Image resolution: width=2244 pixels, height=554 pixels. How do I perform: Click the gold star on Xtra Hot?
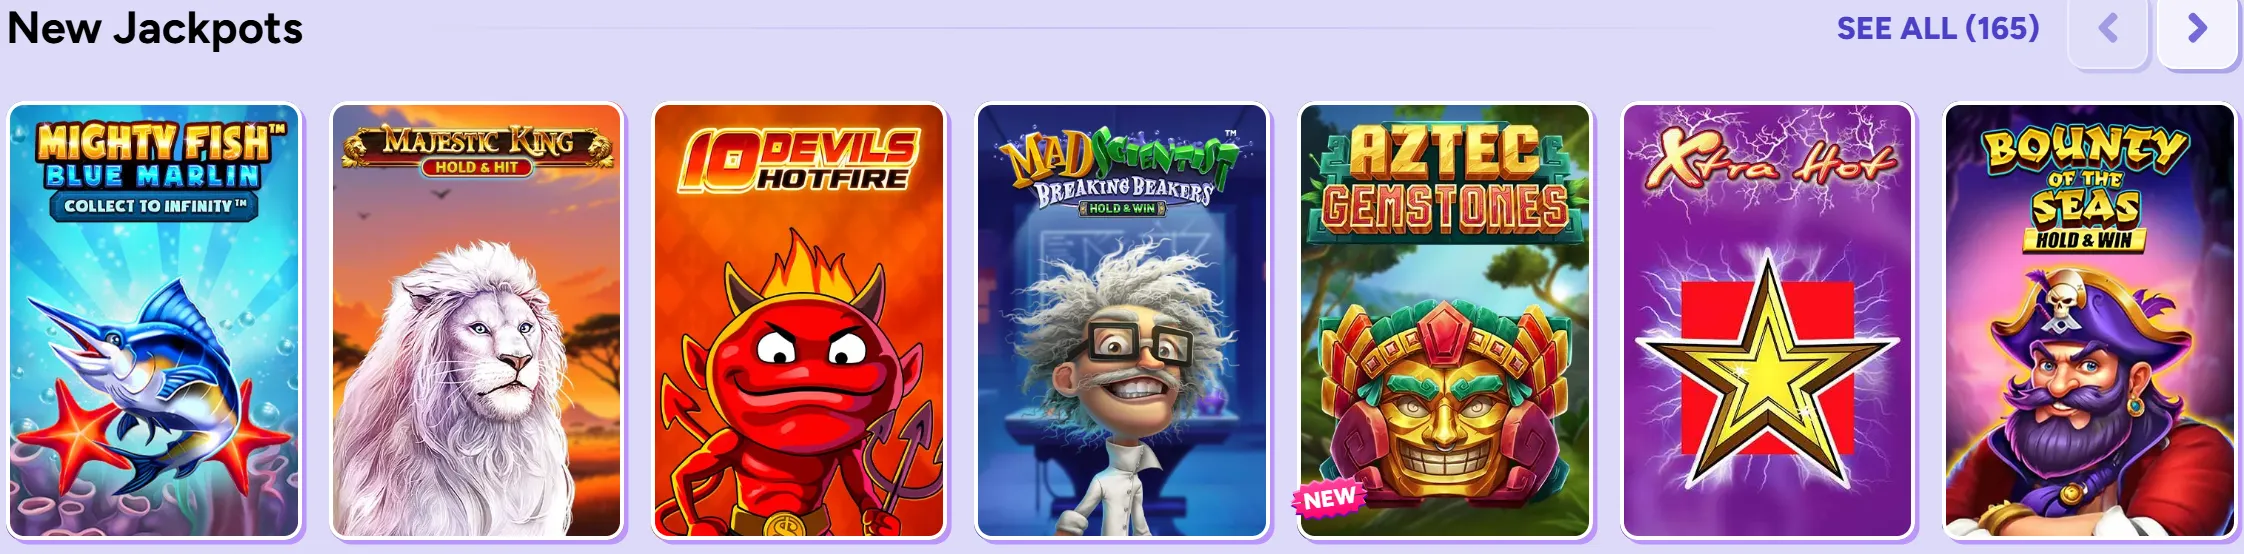[x=1768, y=370]
